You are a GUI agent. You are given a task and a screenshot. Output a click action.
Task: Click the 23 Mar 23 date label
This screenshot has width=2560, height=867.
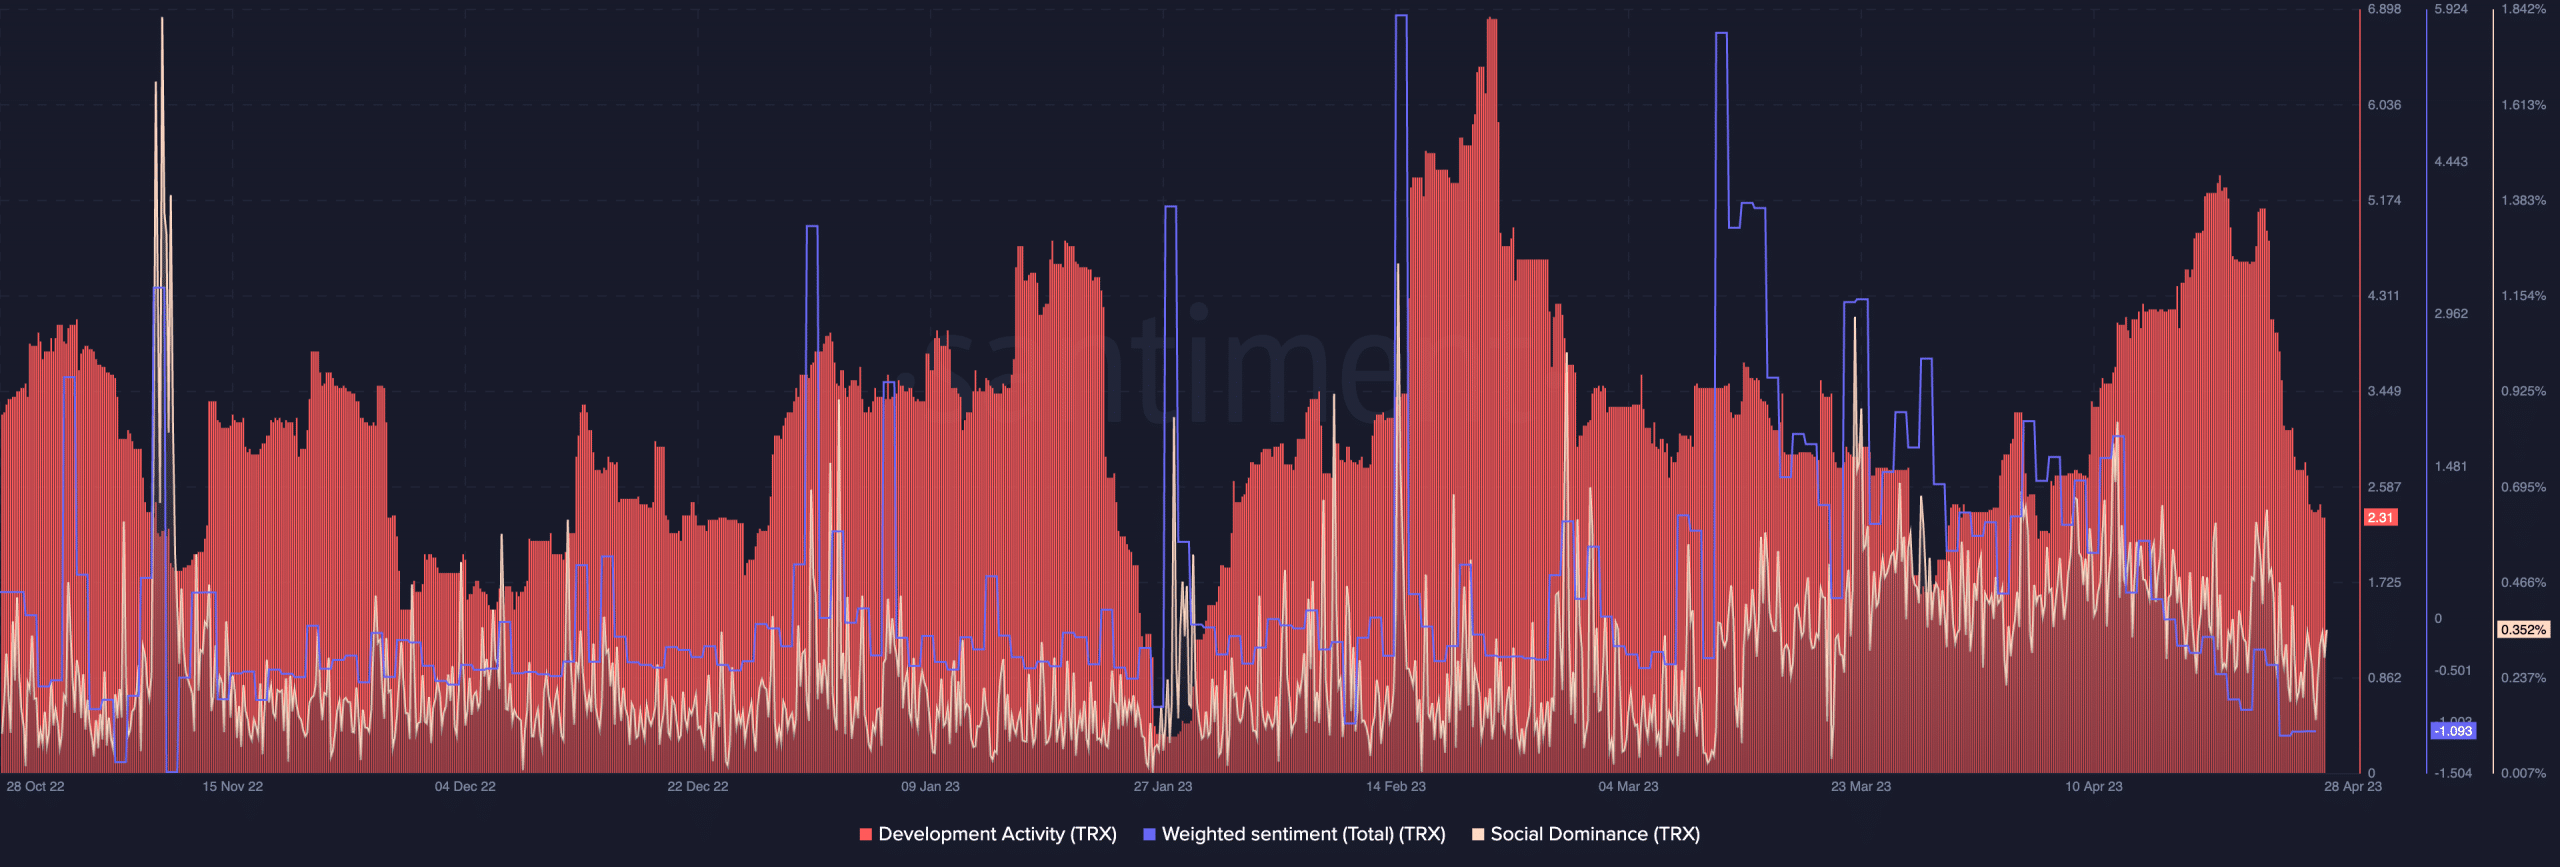pos(1861,787)
